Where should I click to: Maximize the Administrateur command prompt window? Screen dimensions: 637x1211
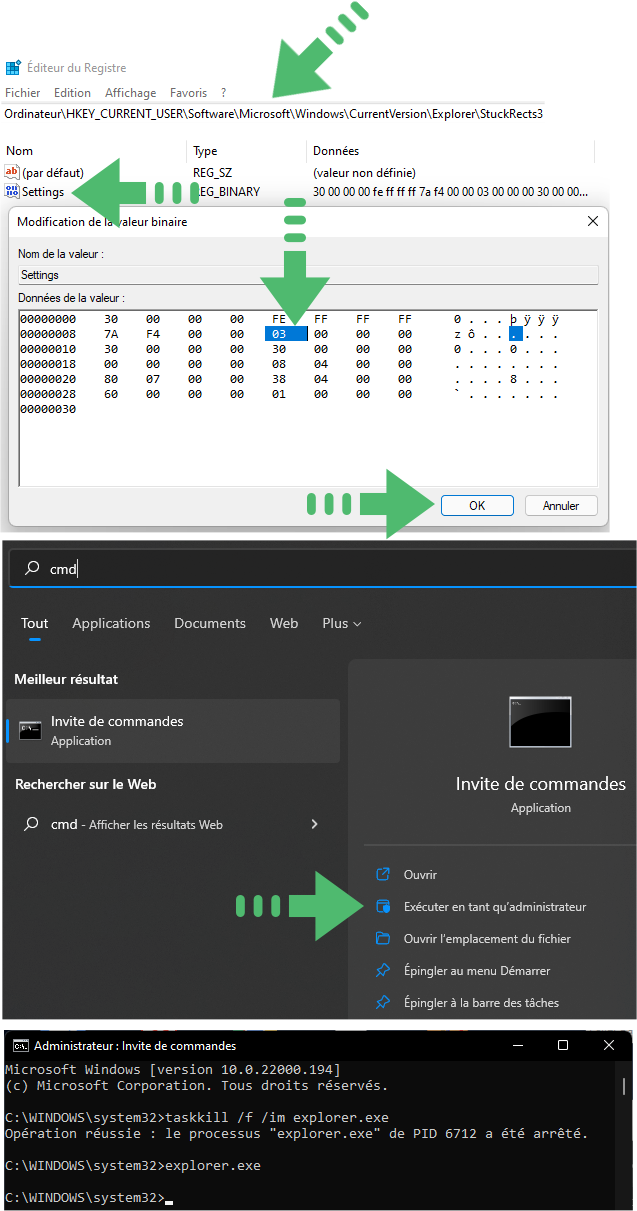[563, 1046]
